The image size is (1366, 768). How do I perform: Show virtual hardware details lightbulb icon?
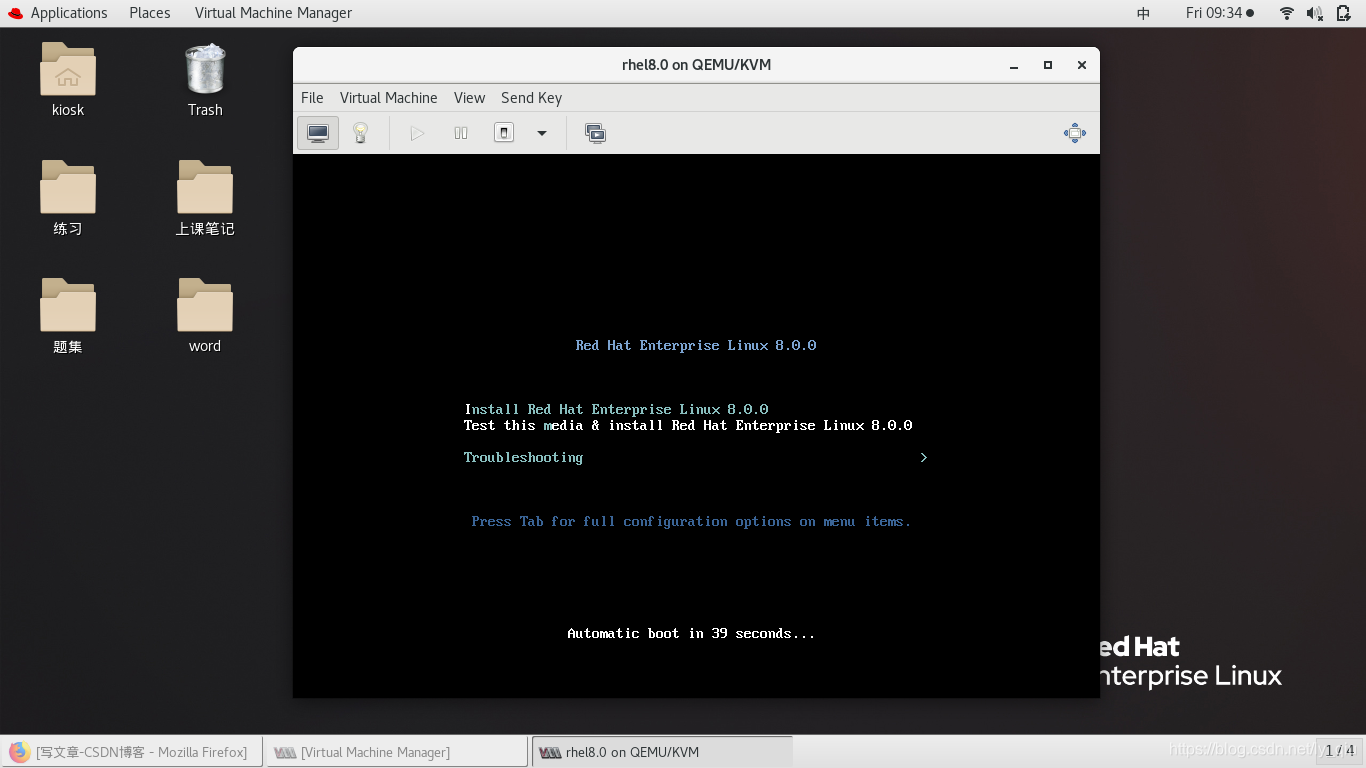[361, 133]
